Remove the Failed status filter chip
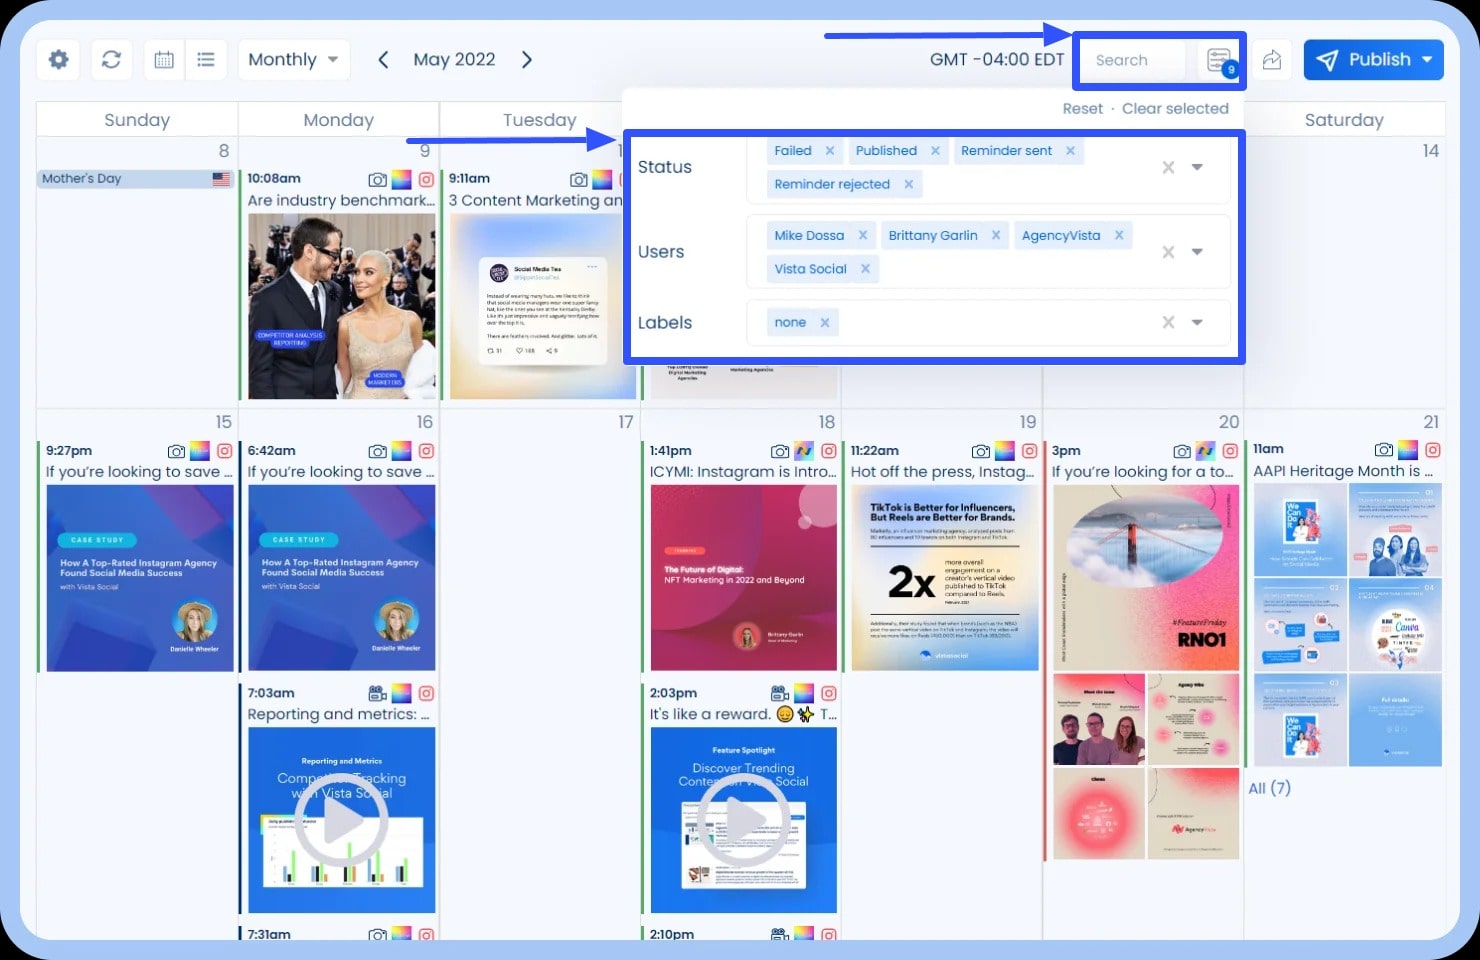This screenshot has height=960, width=1480. (832, 150)
